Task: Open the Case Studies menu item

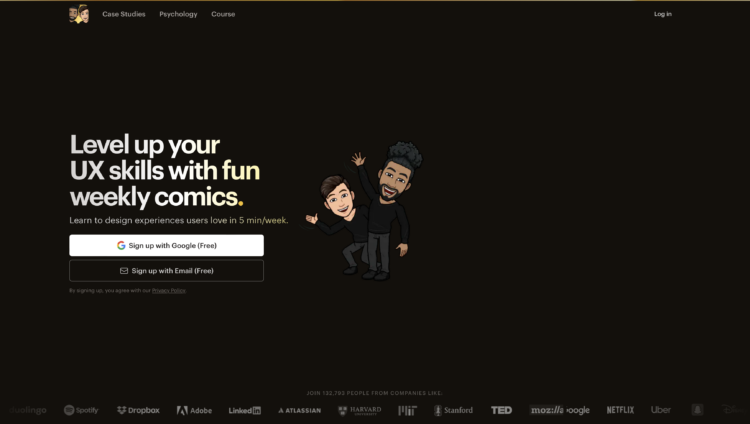Action: (124, 14)
